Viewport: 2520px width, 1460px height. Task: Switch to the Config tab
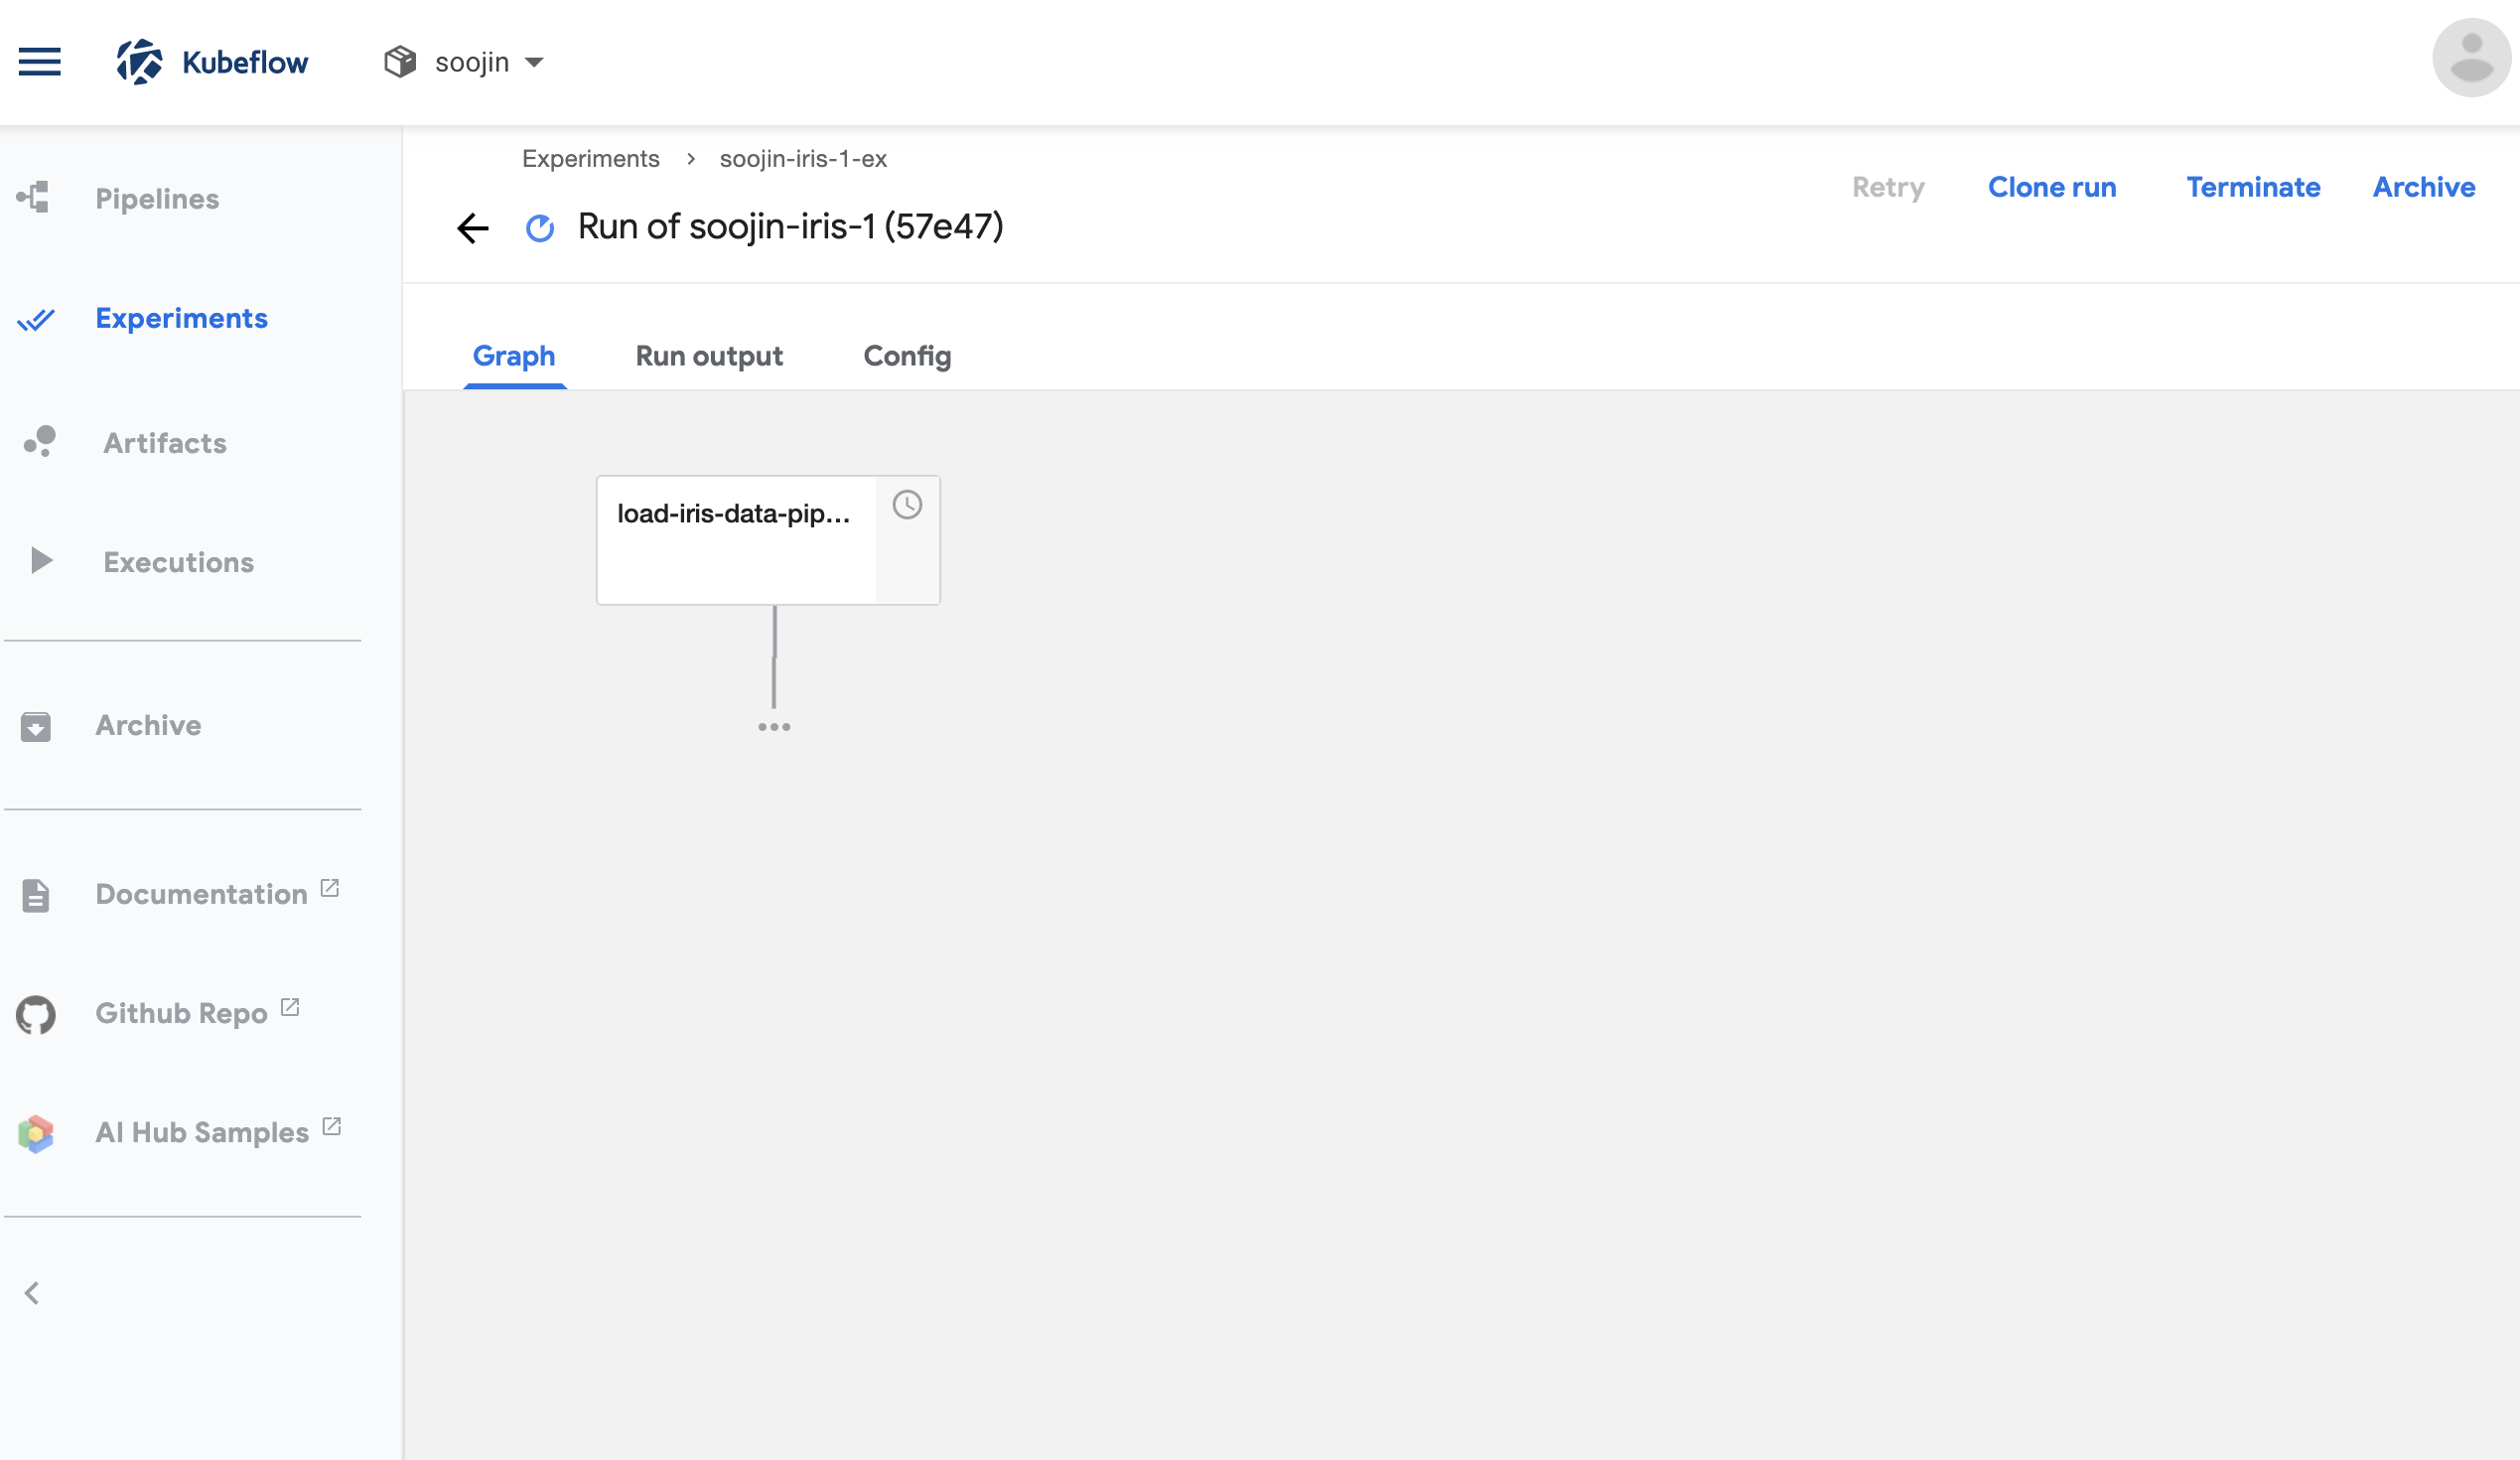coord(907,356)
